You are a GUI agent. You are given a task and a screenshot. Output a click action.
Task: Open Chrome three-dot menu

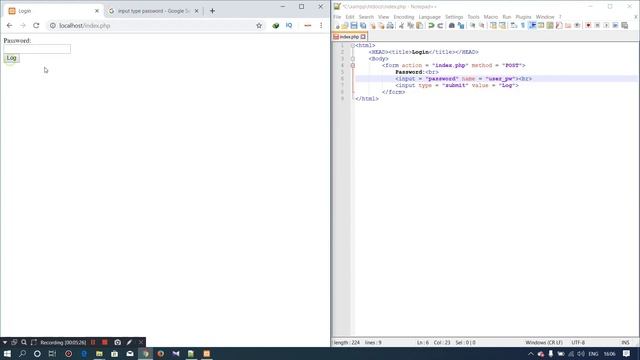321,25
